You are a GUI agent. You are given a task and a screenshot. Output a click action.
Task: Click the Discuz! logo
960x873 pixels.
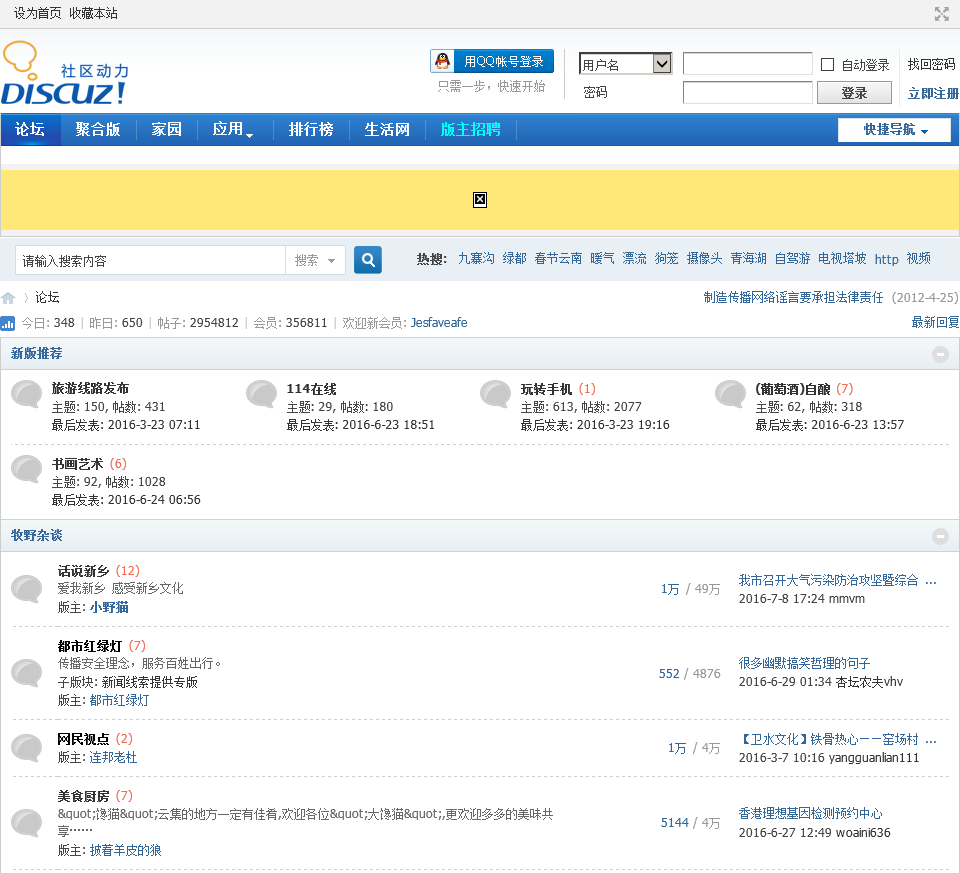click(x=65, y=73)
